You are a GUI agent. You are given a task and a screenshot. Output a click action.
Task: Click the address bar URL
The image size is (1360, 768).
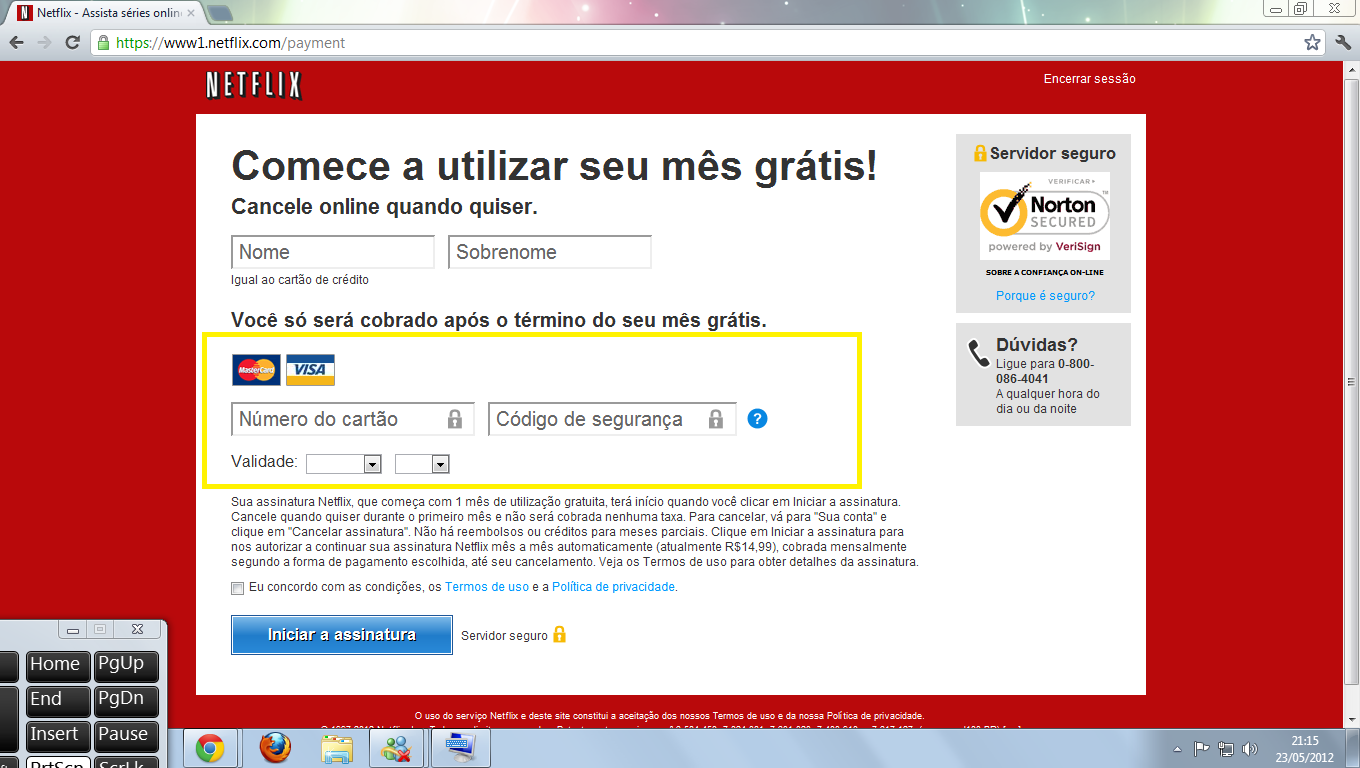[230, 43]
